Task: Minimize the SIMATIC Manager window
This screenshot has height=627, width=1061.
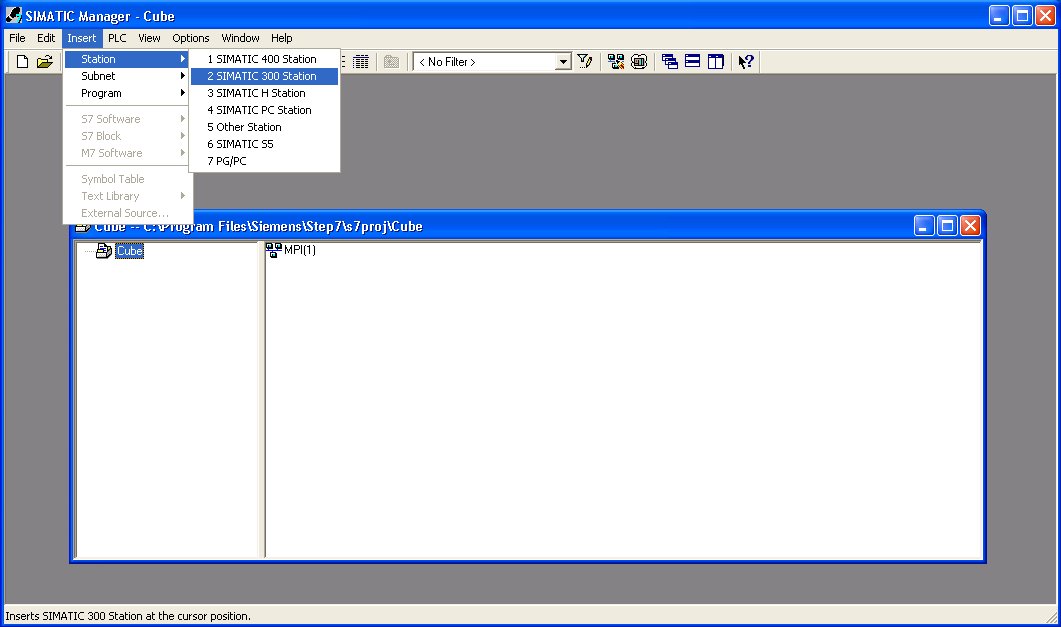Action: tap(999, 16)
